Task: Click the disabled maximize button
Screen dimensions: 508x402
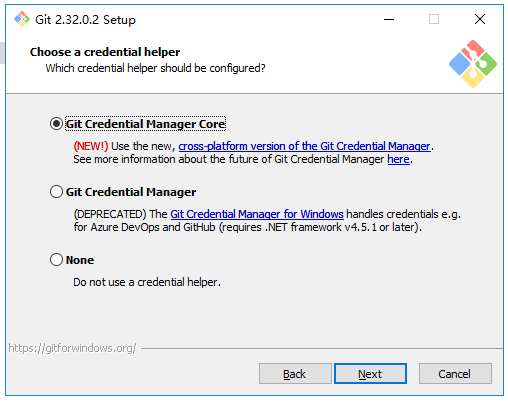Action: click(x=434, y=19)
